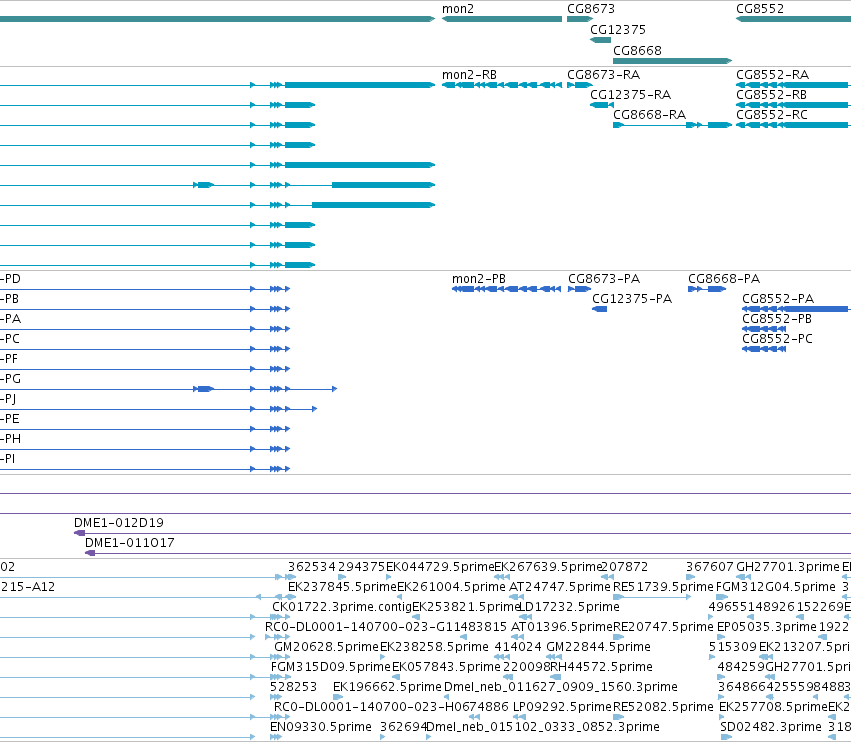The width and height of the screenshot is (851, 742).
Task: Click the FGM315D09.5prime EST label
Action: click(x=331, y=667)
